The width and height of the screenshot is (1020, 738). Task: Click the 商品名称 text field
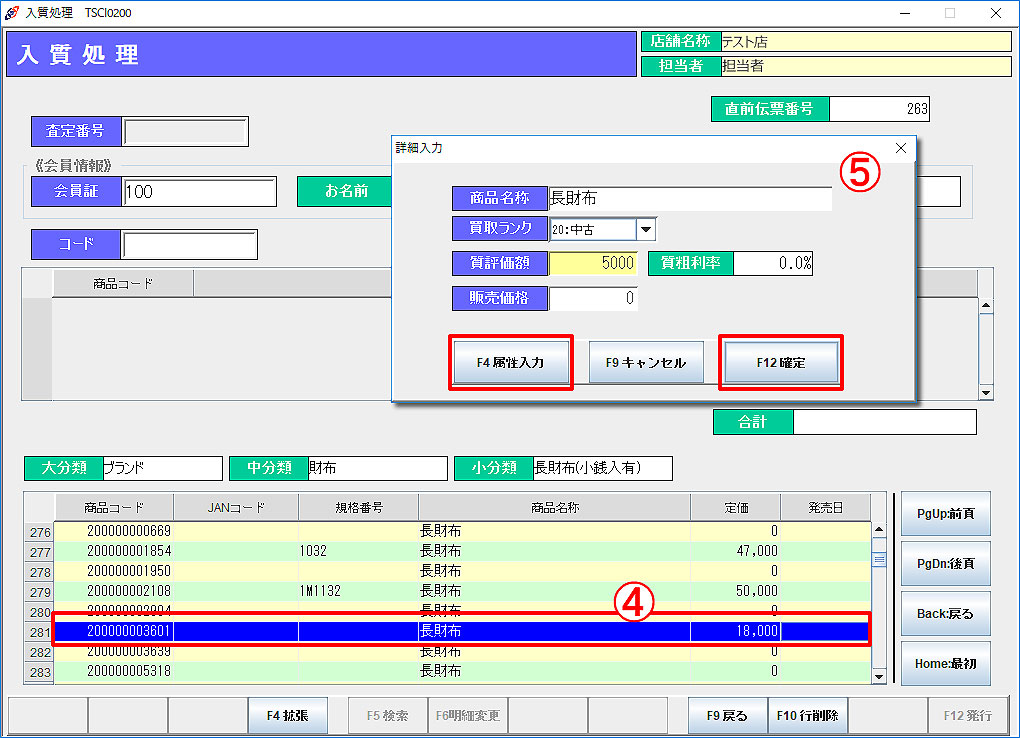pyautogui.click(x=690, y=198)
